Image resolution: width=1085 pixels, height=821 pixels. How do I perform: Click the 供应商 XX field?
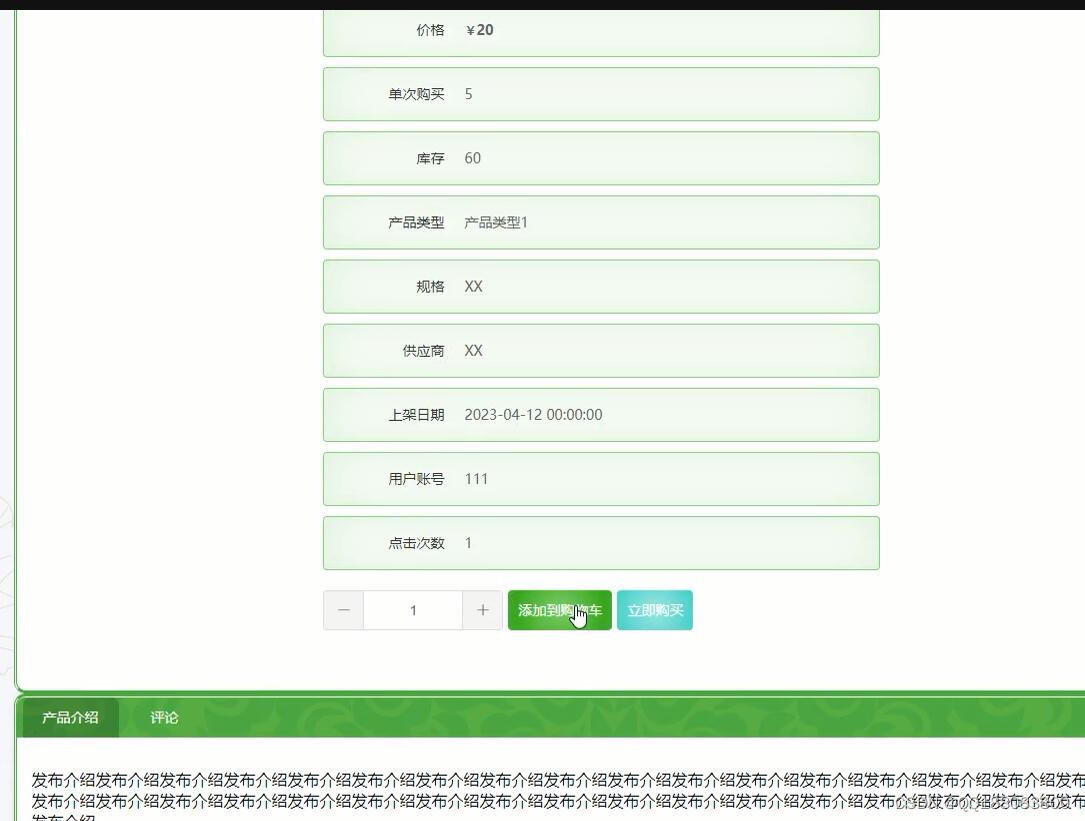pyautogui.click(x=600, y=350)
